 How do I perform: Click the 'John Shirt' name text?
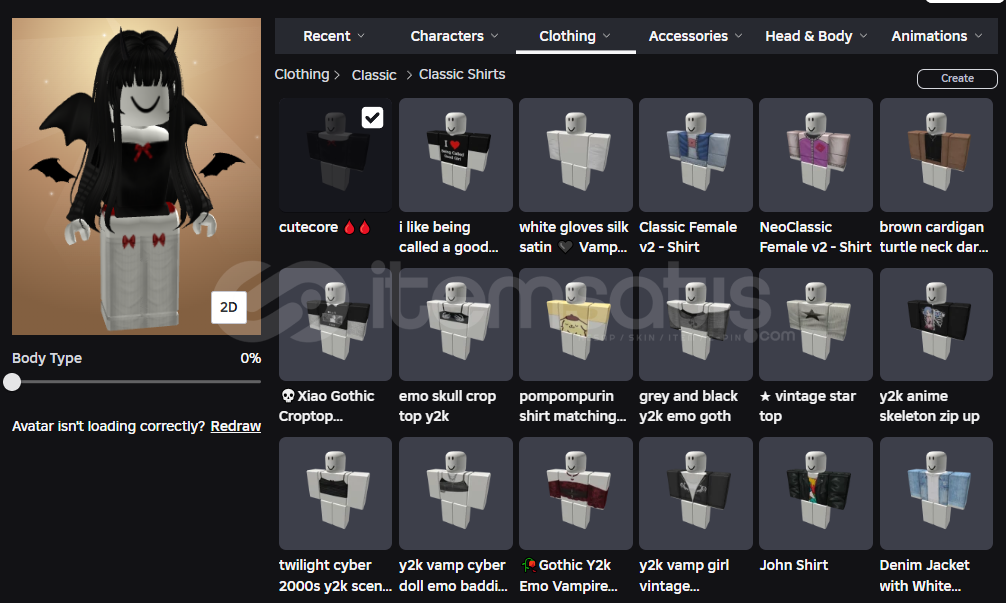tap(794, 565)
